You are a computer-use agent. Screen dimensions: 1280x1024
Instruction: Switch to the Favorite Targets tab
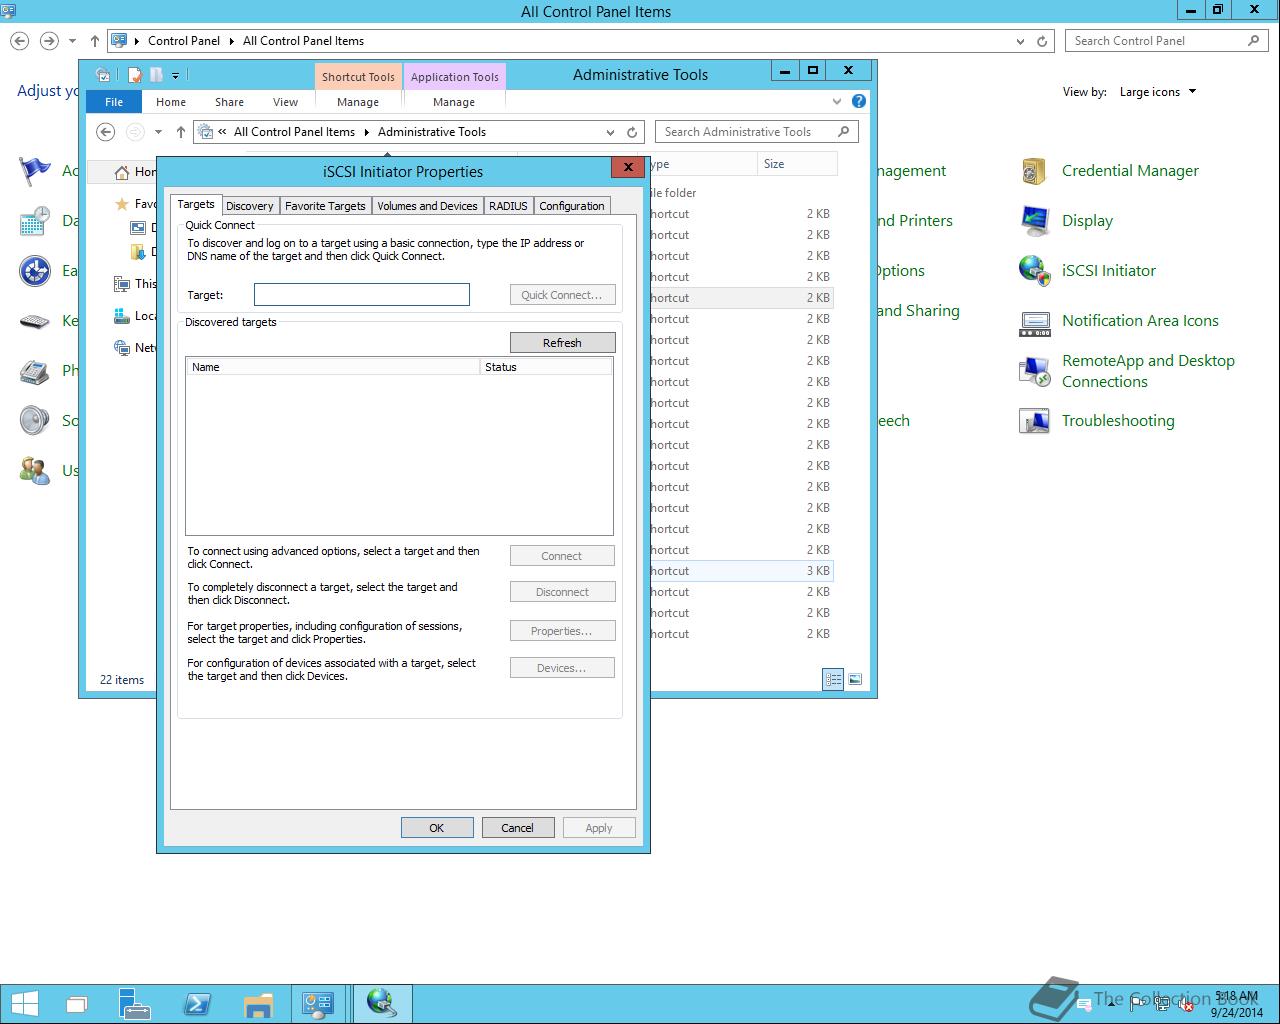coord(325,206)
